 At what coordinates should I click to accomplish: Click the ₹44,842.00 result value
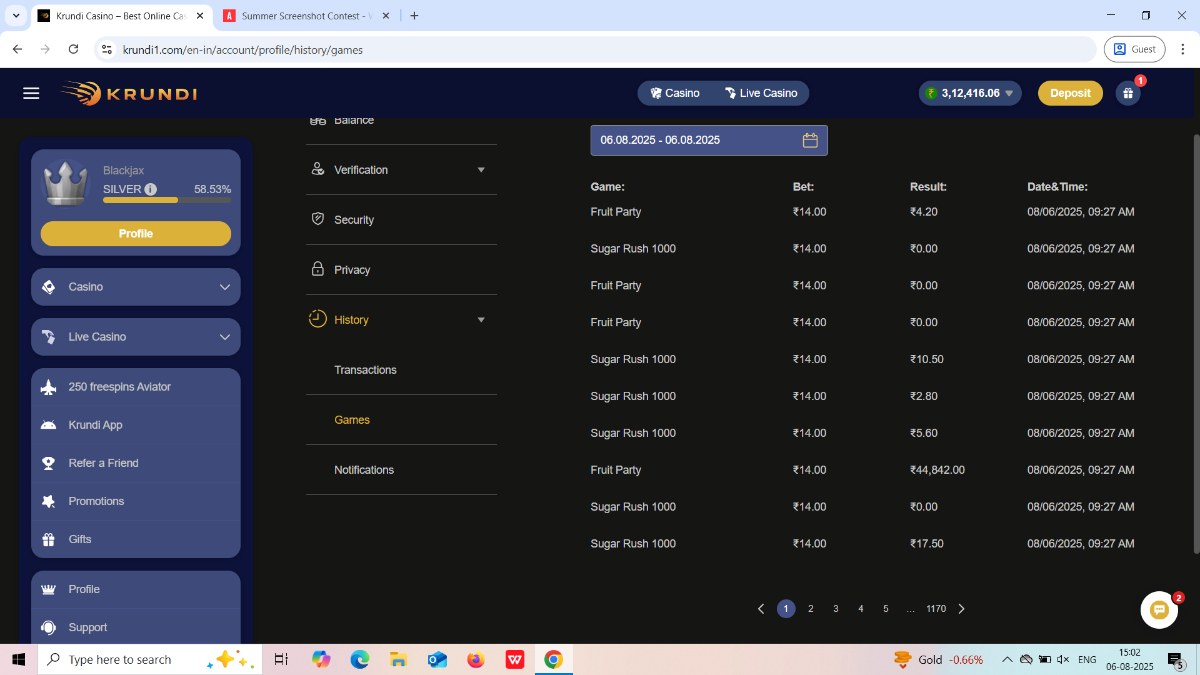click(x=937, y=470)
